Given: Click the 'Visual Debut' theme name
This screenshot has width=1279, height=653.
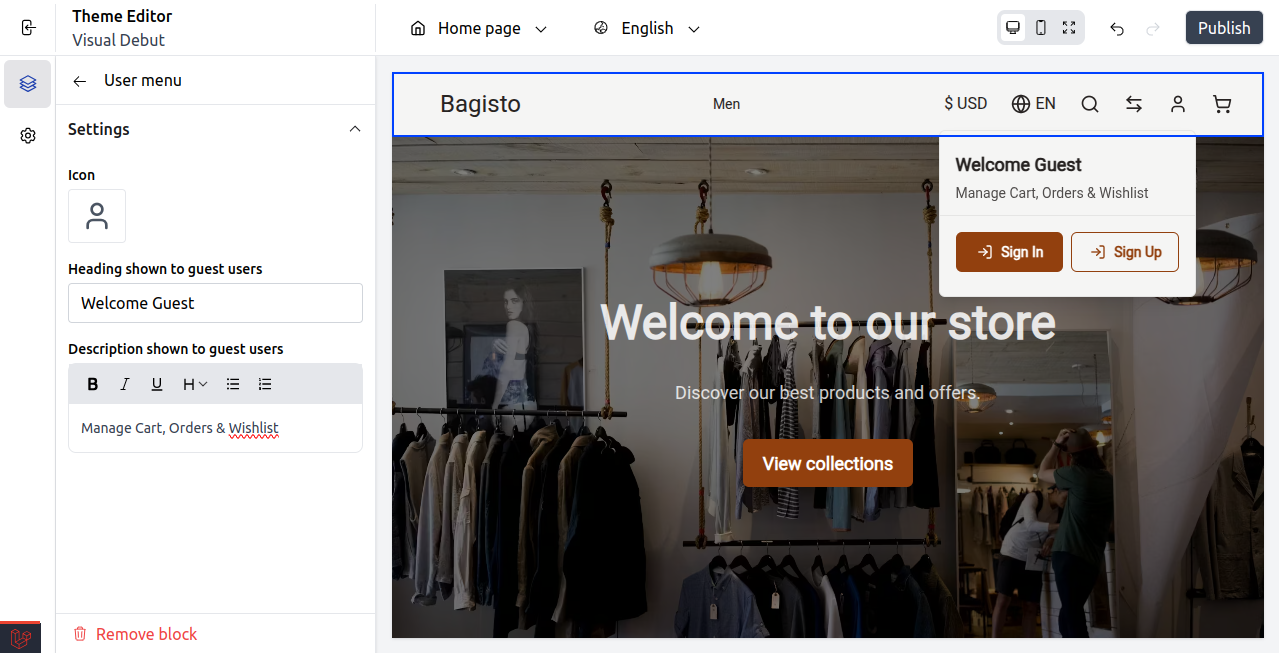Looking at the screenshot, I should coord(118,40).
